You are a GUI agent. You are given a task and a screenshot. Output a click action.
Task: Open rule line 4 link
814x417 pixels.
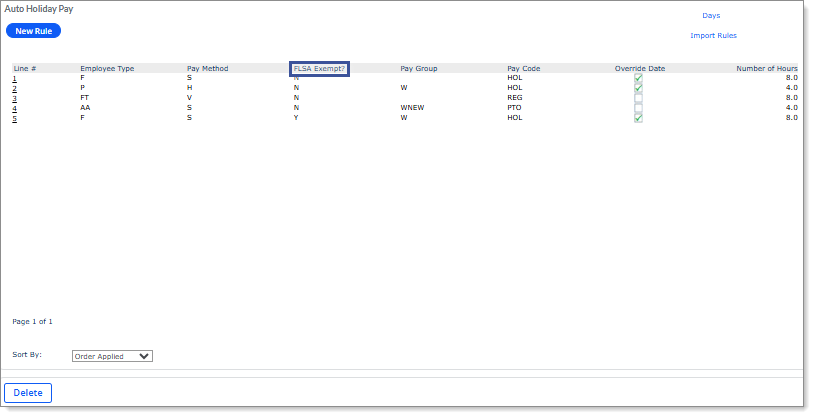pyautogui.click(x=15, y=108)
